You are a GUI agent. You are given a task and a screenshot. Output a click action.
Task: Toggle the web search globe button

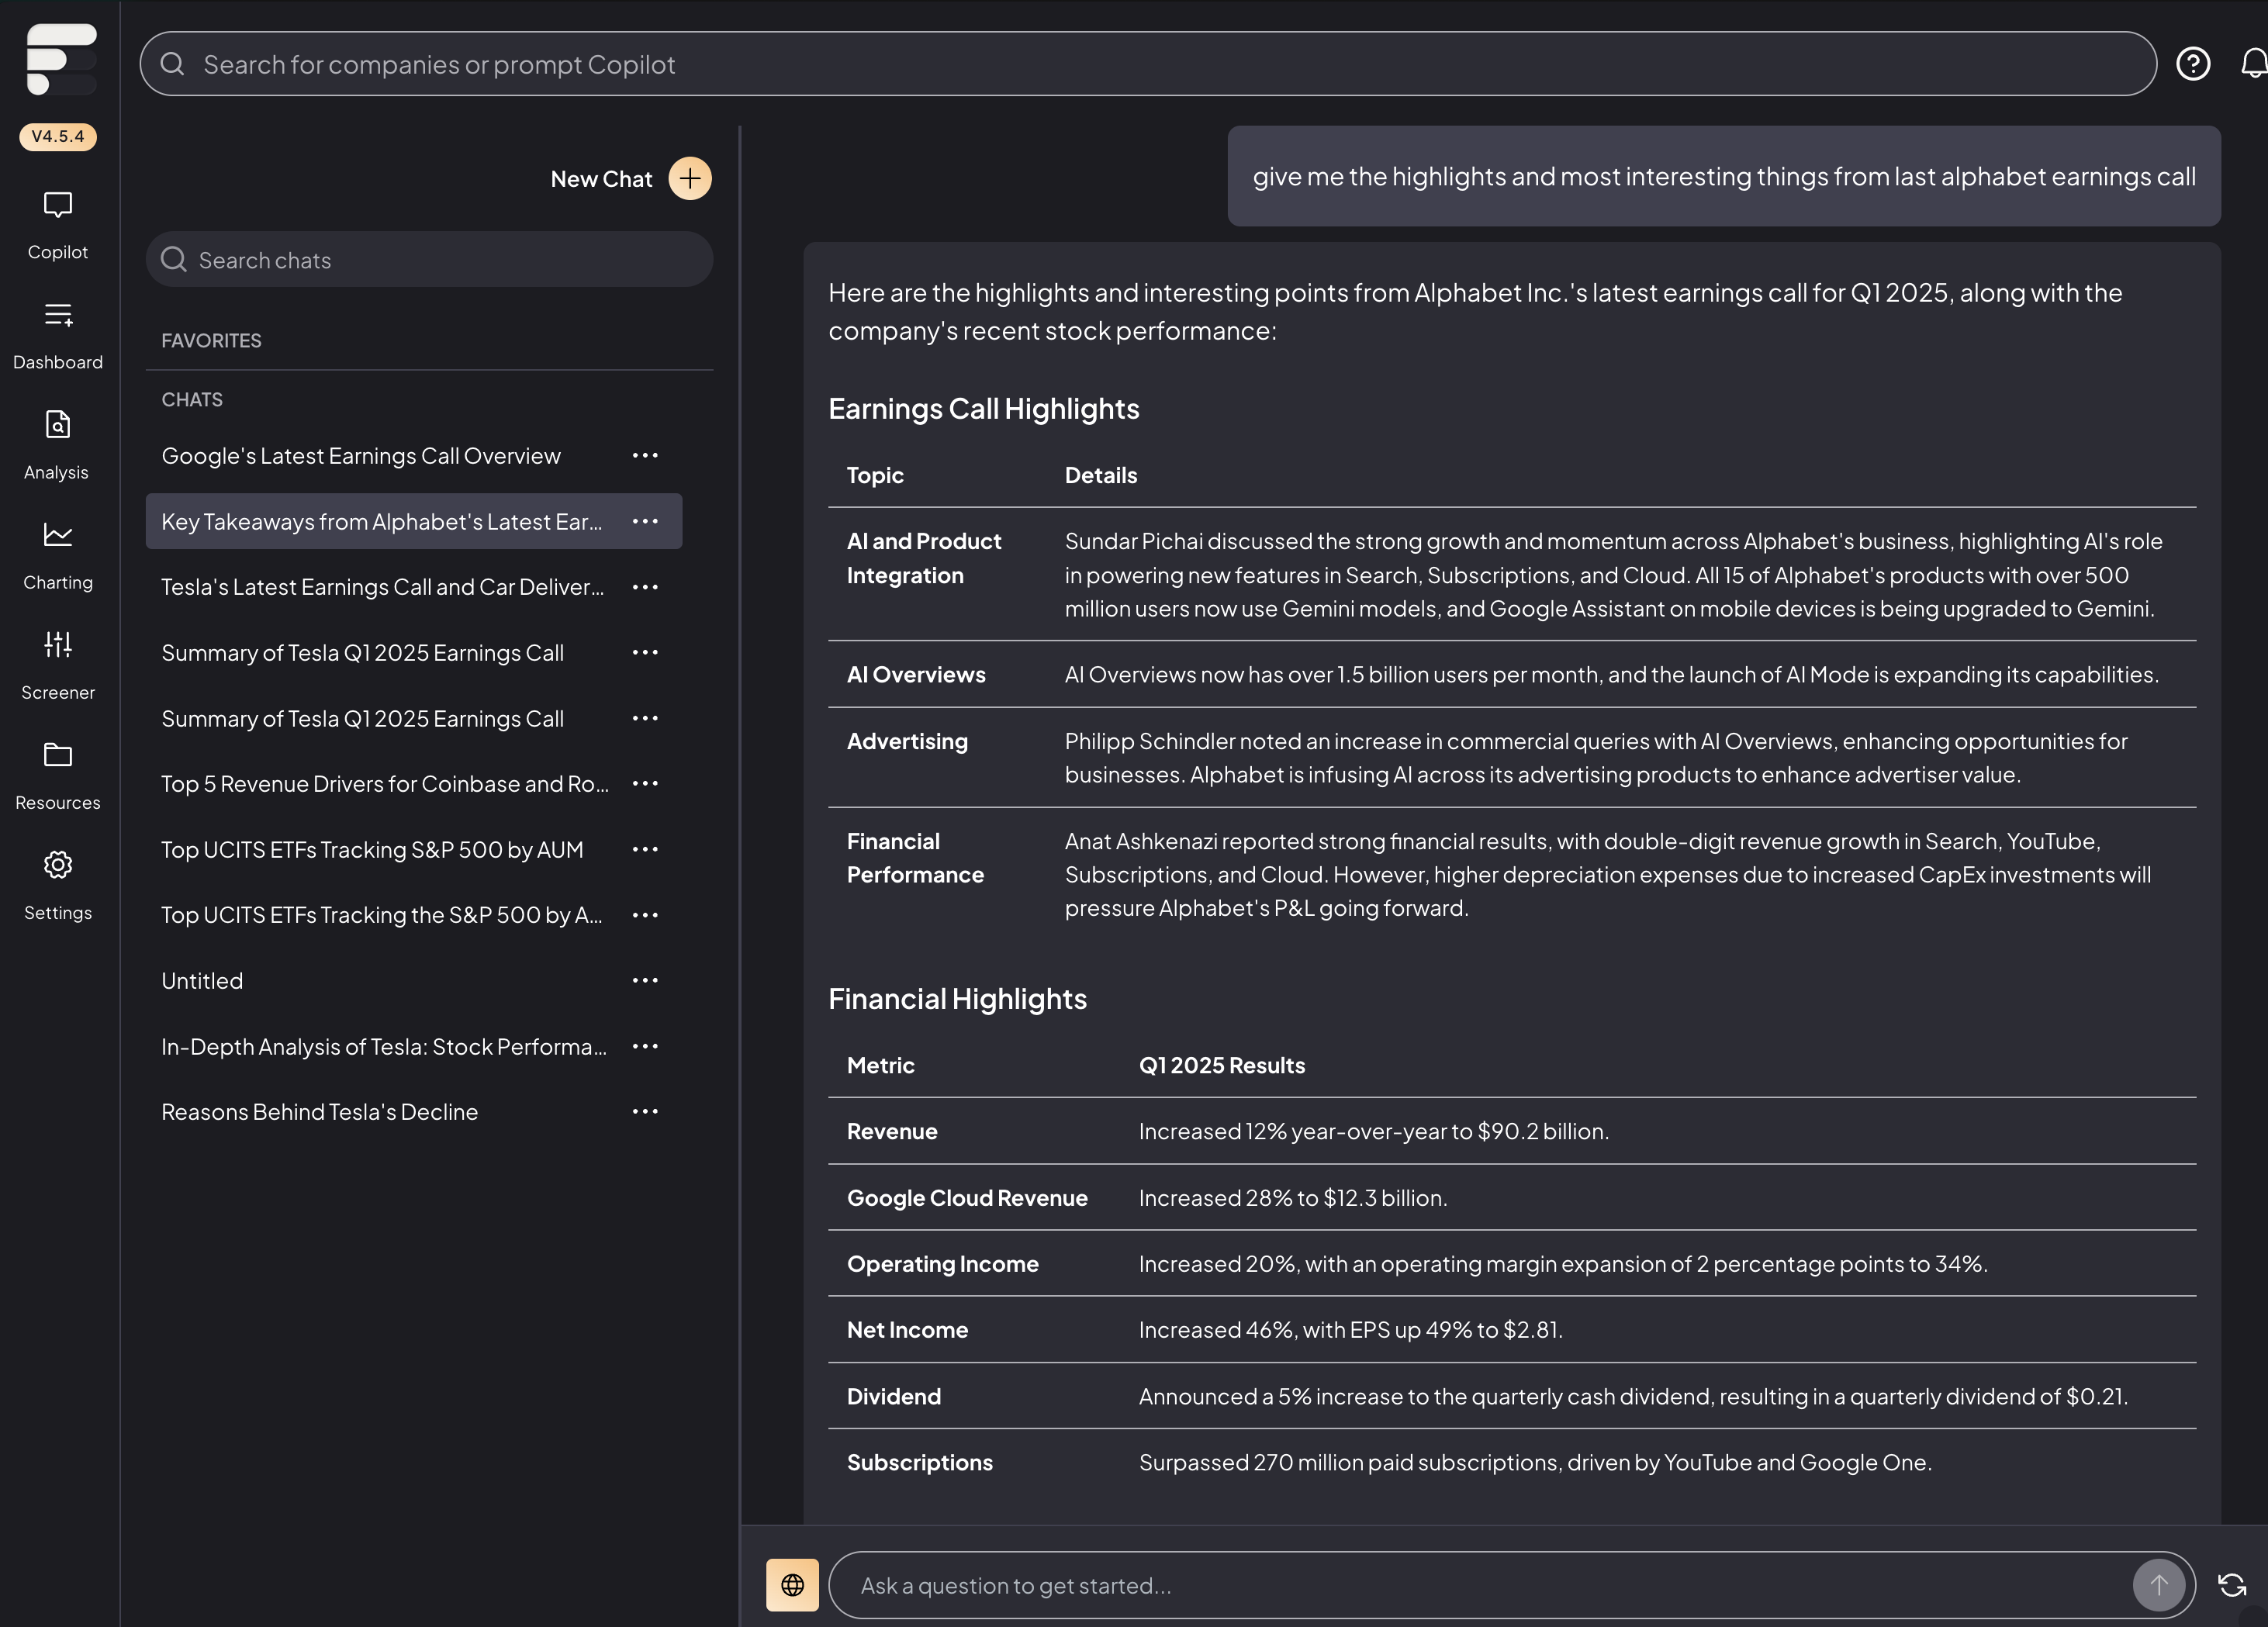(792, 1584)
